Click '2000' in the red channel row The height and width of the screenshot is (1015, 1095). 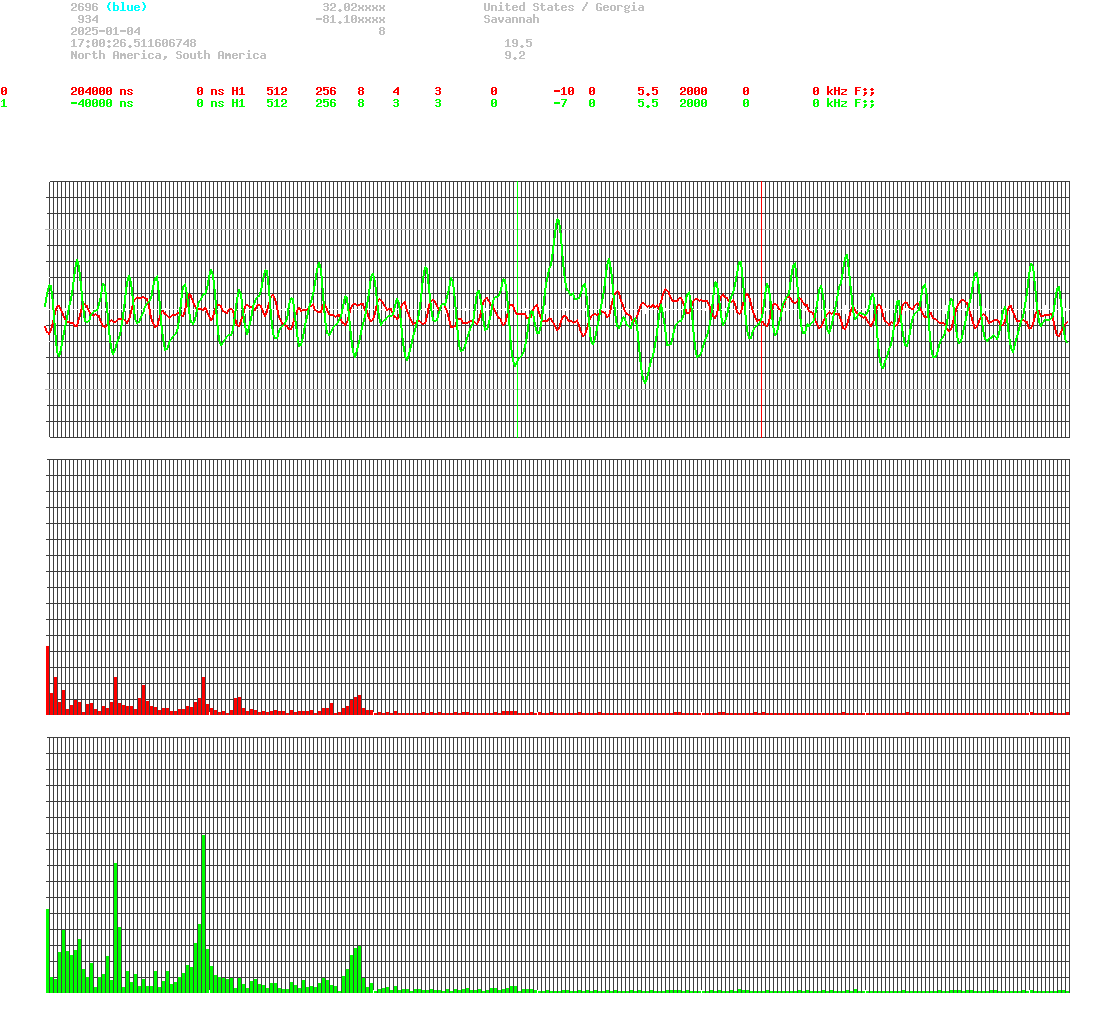(x=693, y=92)
